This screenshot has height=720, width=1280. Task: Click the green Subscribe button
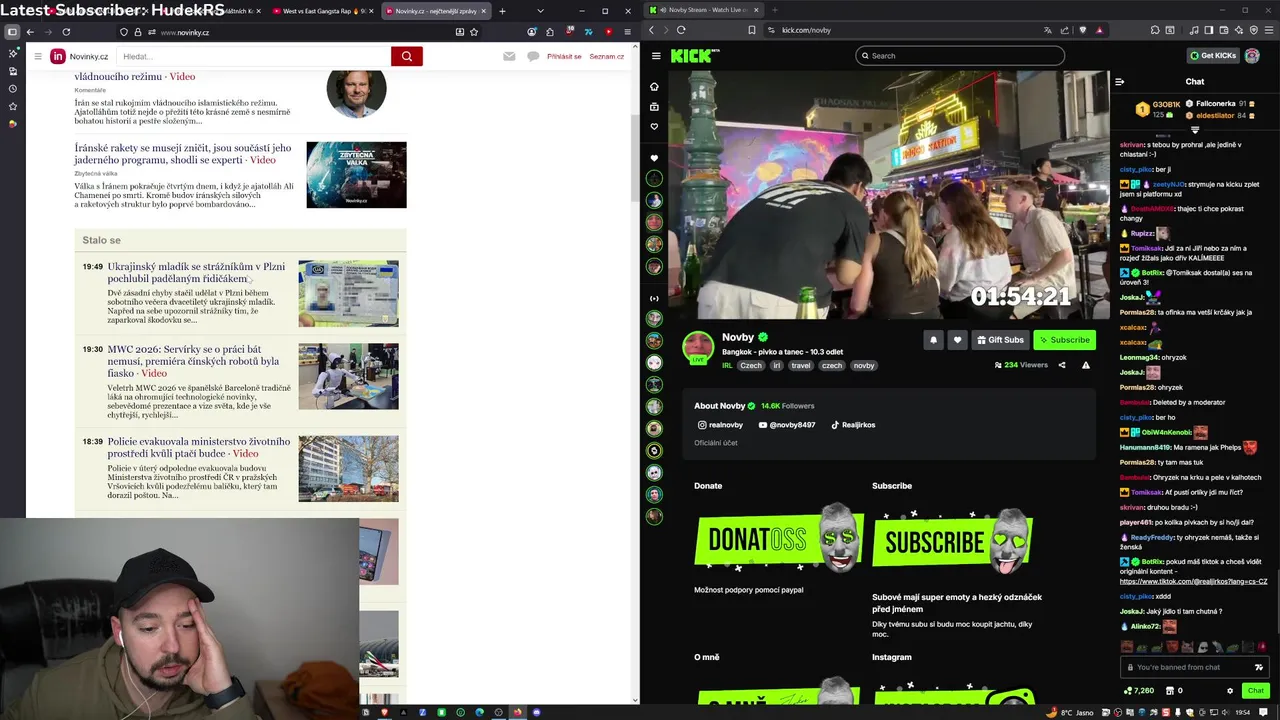(x=1064, y=340)
